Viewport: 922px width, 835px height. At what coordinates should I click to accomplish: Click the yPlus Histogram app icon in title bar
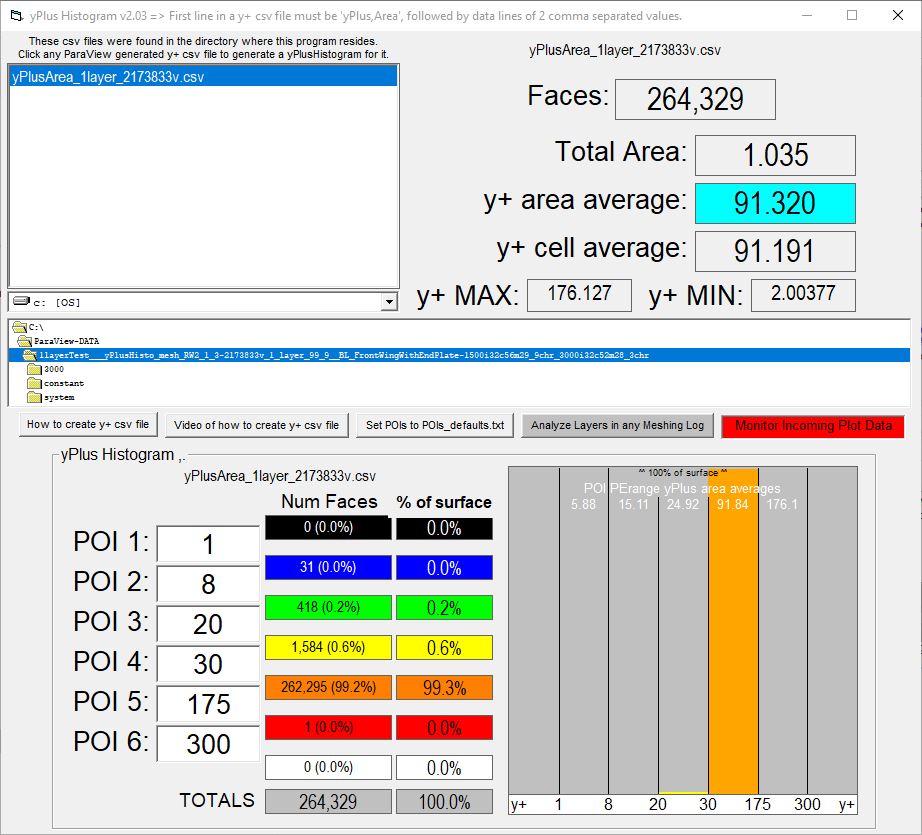15,16
